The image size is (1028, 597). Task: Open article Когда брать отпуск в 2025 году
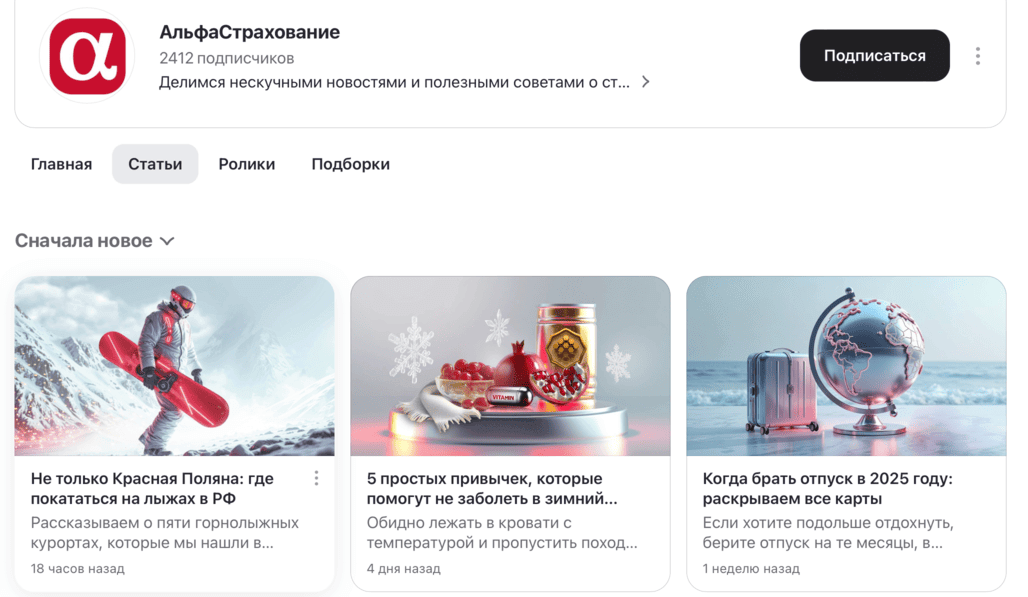827,488
